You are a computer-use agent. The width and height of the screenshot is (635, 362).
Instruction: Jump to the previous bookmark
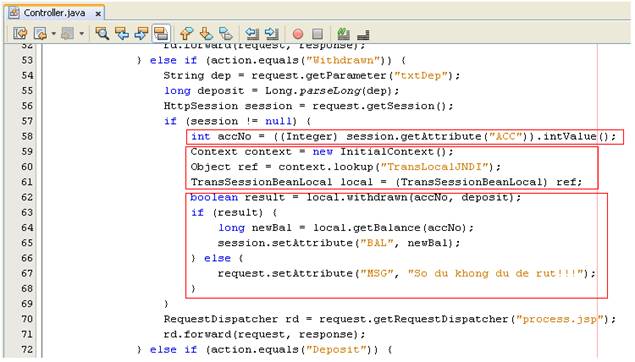(187, 34)
